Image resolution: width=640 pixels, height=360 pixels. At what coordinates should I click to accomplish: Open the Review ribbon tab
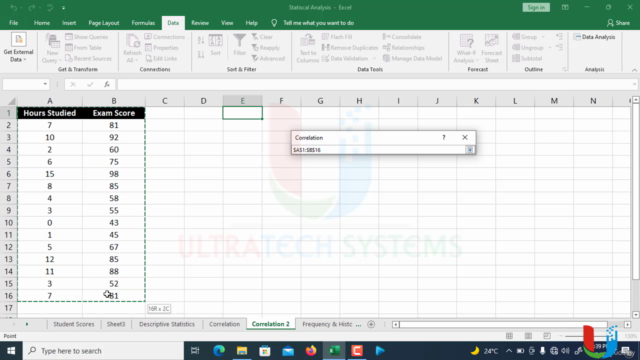[x=200, y=23]
